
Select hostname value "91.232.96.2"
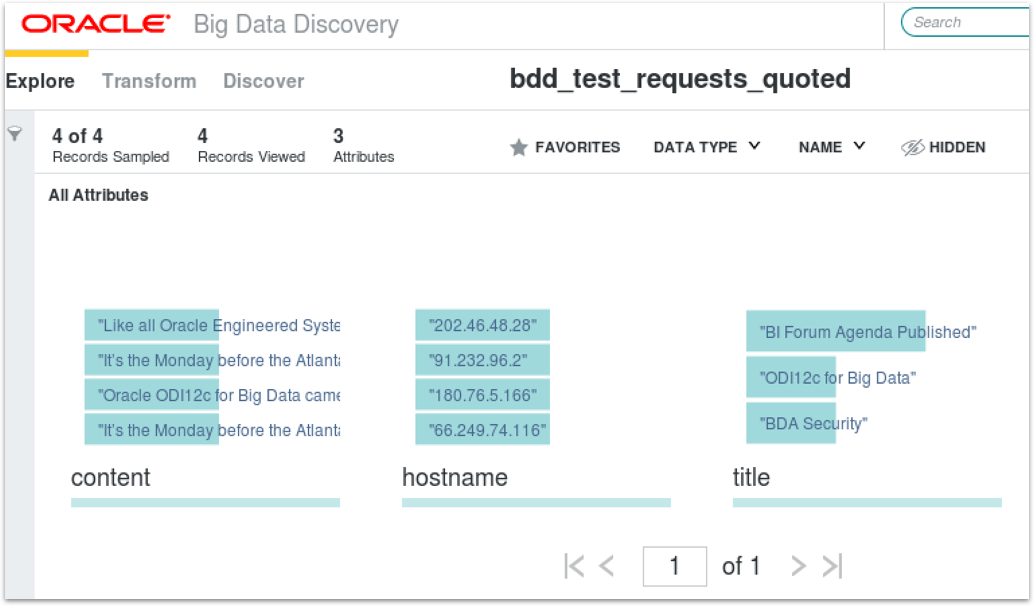(x=483, y=360)
